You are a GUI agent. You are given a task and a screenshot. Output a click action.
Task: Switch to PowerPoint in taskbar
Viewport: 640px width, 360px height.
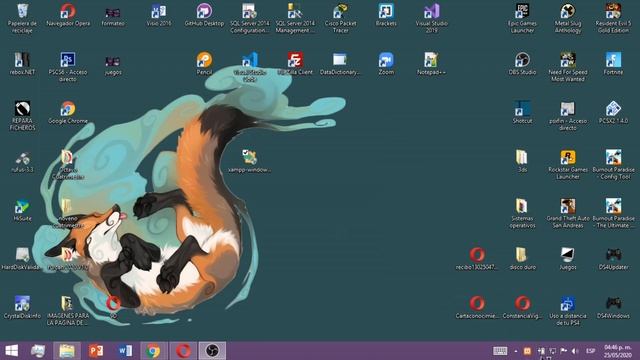click(96, 351)
